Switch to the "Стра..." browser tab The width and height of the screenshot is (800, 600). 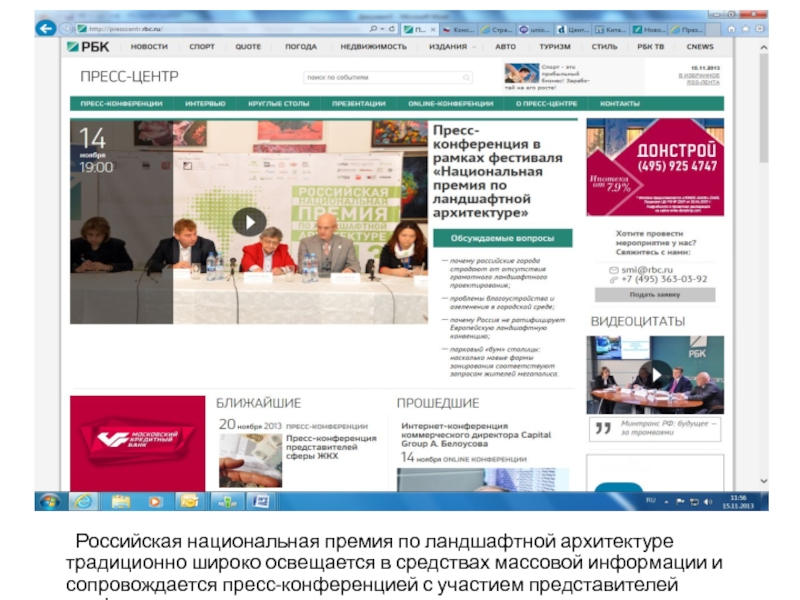pyautogui.click(x=497, y=30)
